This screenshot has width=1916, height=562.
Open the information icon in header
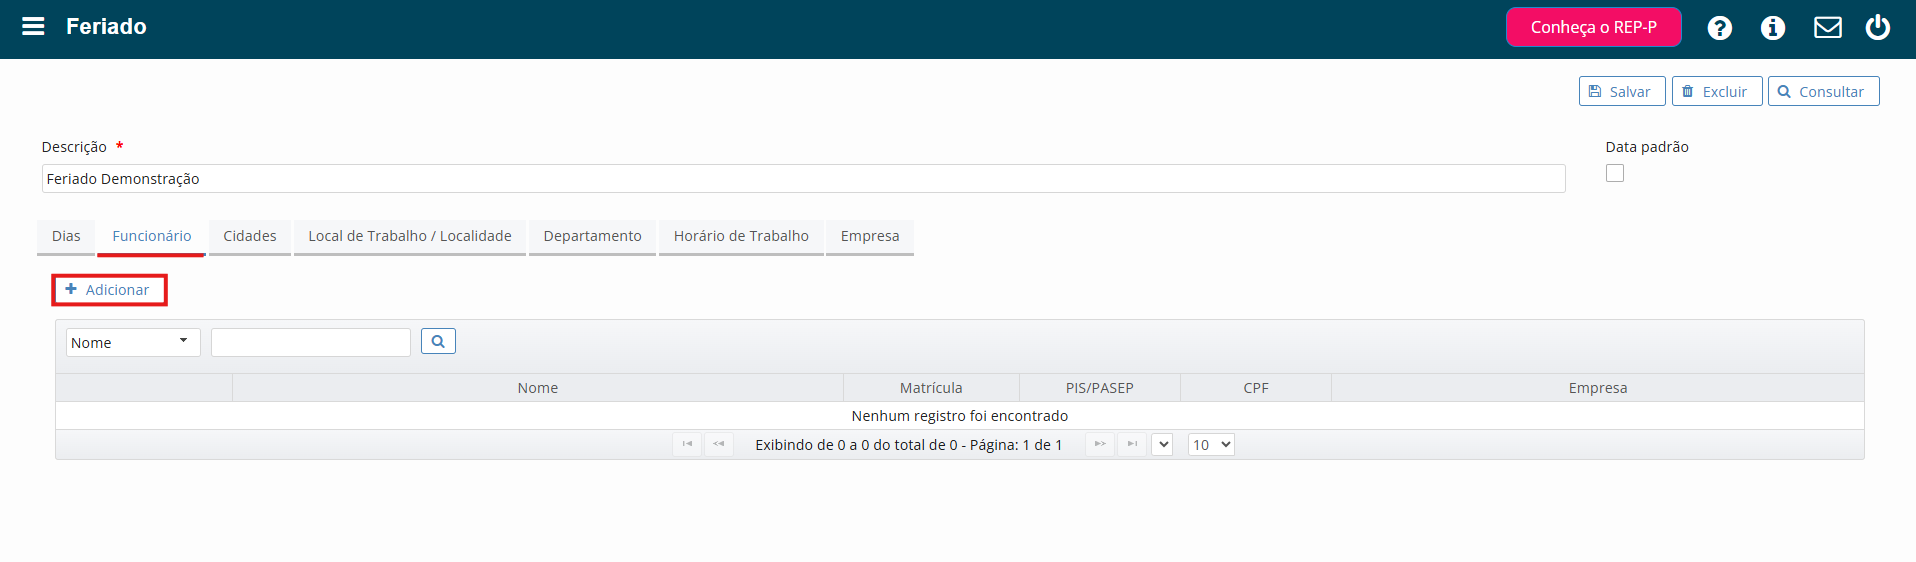pos(1772,28)
